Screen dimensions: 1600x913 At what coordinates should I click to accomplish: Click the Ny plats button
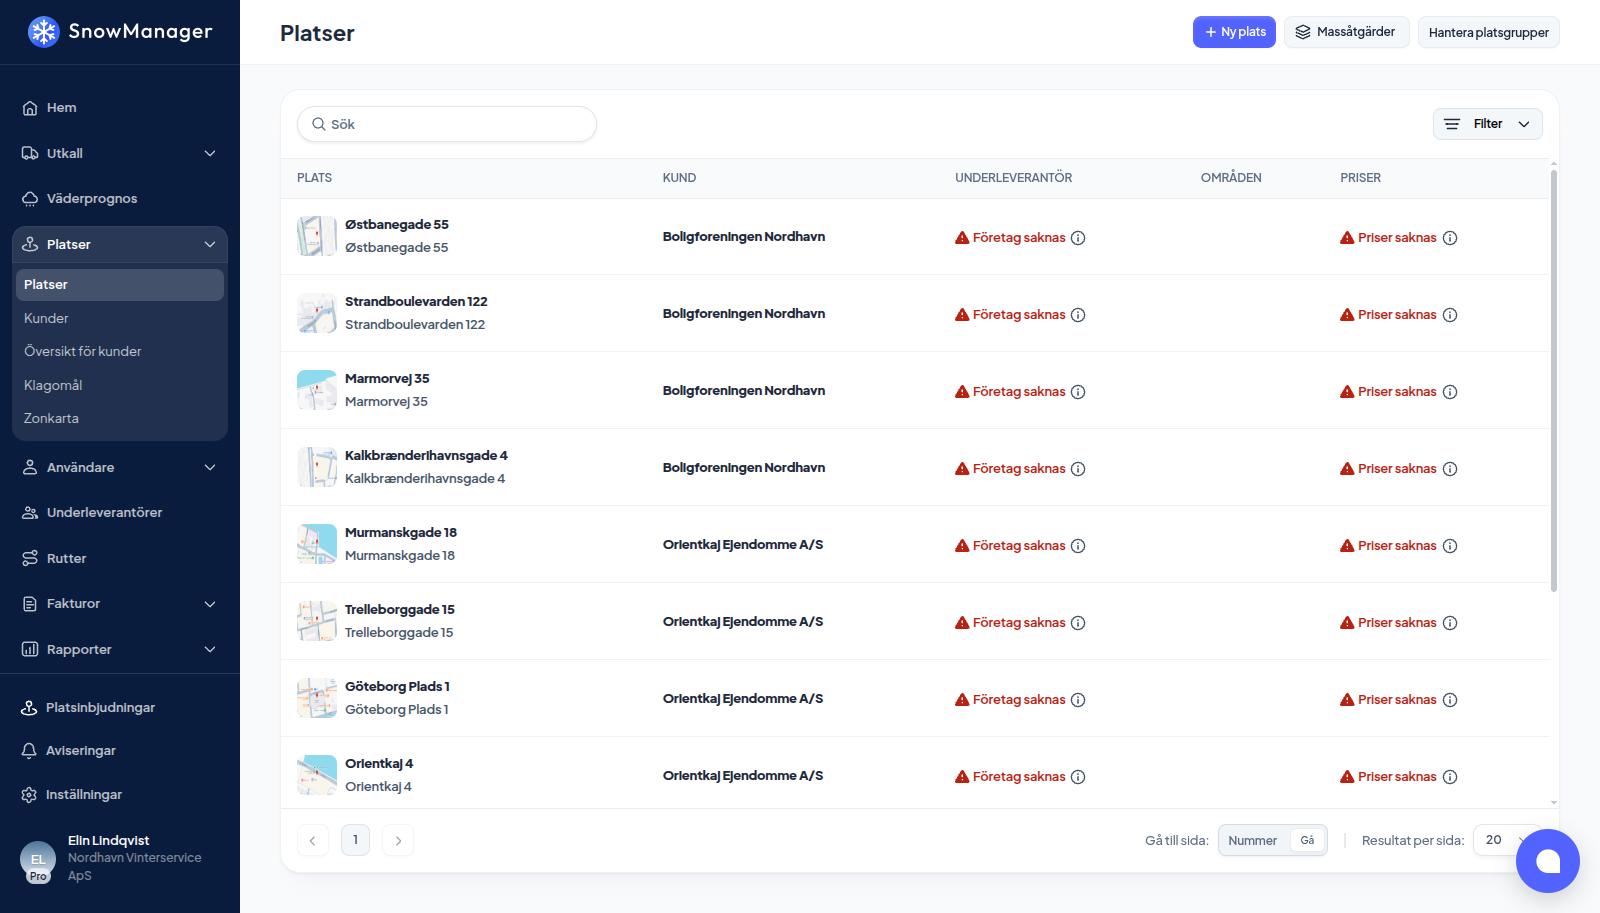[1234, 32]
